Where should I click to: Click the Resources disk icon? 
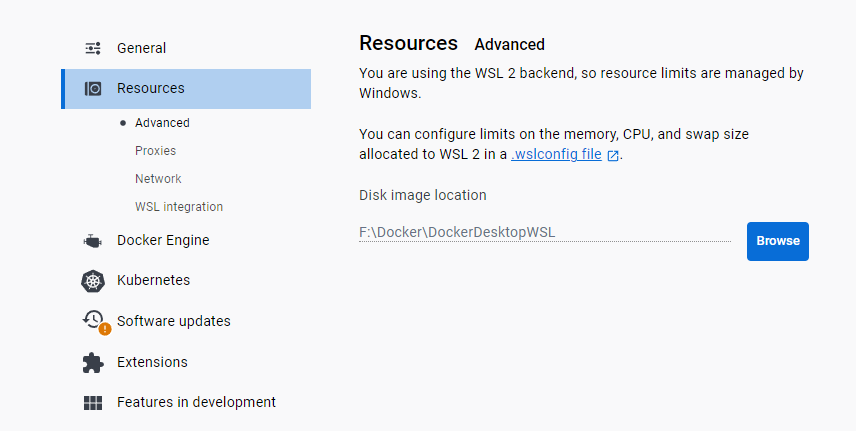click(x=93, y=88)
